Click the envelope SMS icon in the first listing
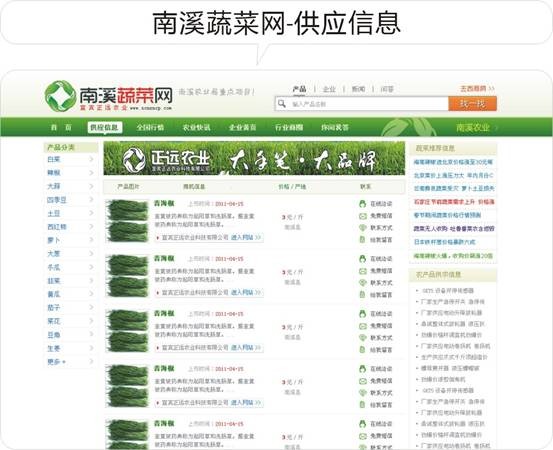The width and height of the screenshot is (553, 450). 363,216
